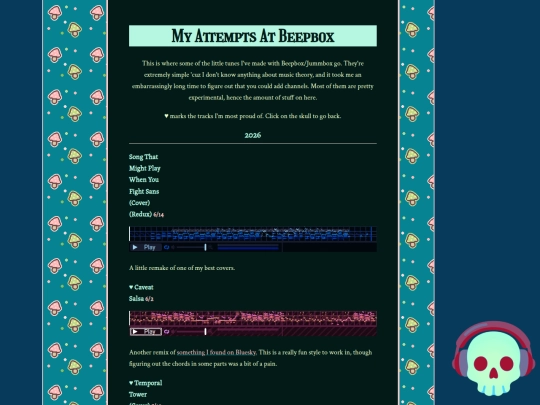Click the zoom magnifier icon in the blue player
Image resolution: width=540 pixels, height=405 pixels.
[210, 247]
